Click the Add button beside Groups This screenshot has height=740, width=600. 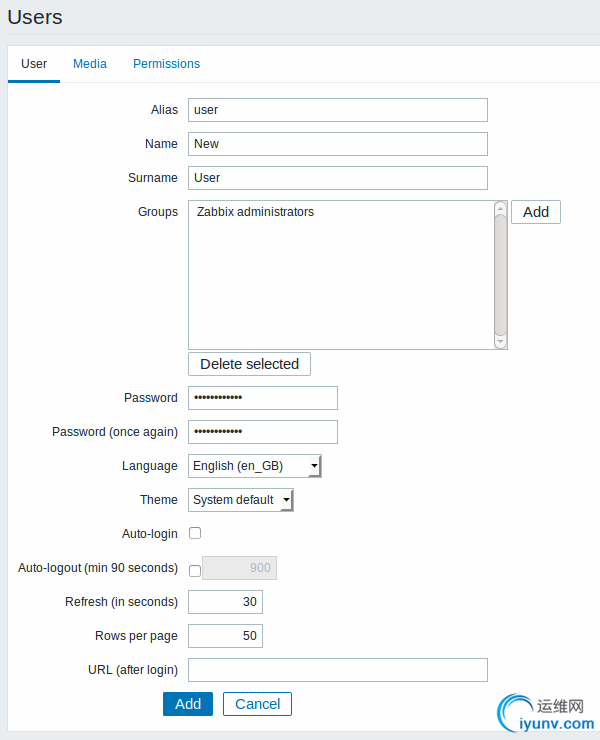[536, 212]
